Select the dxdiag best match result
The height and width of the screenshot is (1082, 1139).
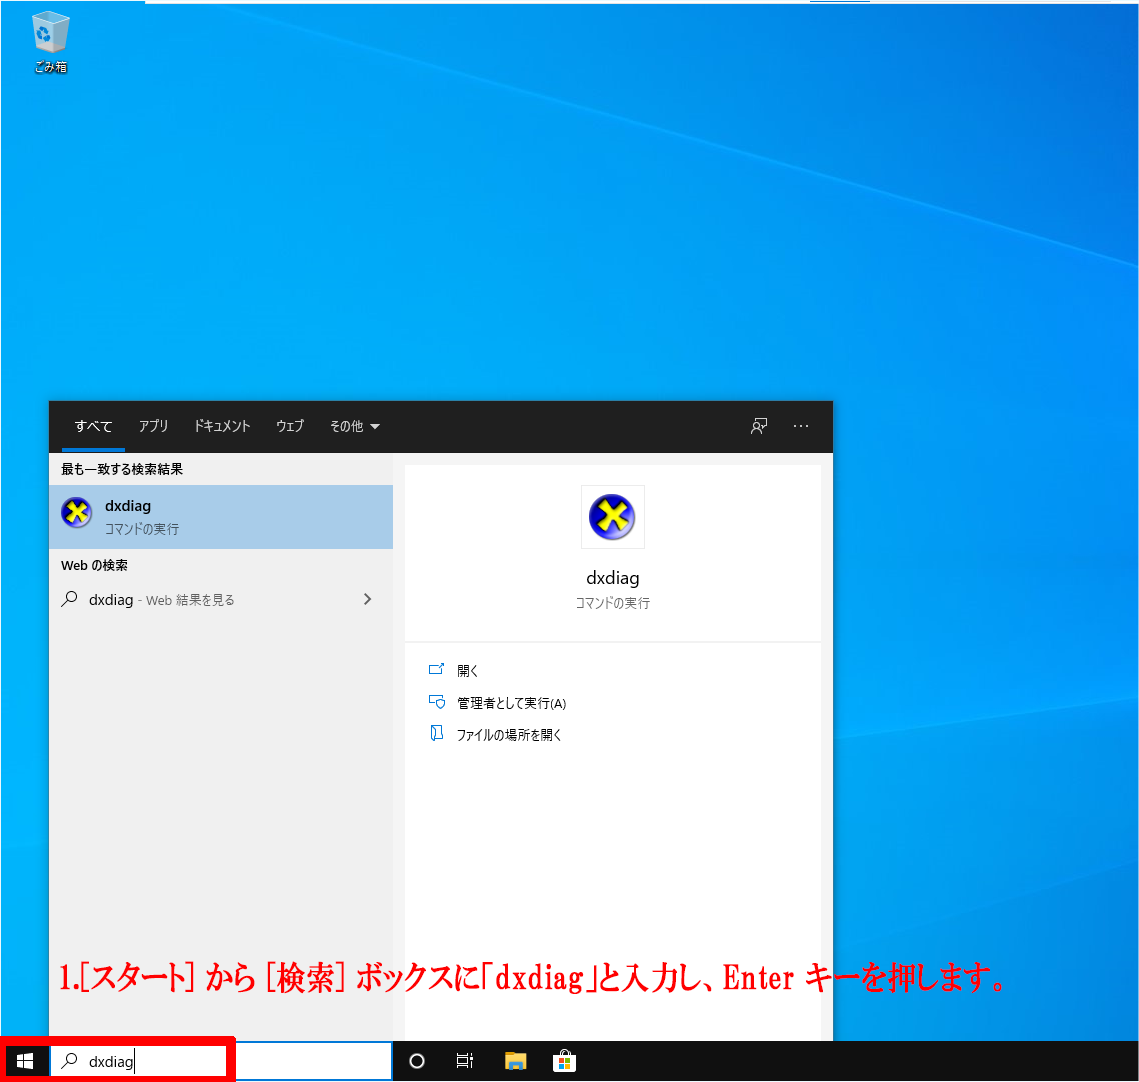(220, 517)
